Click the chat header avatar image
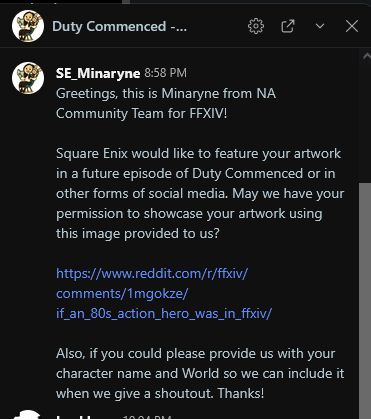This screenshot has width=371, height=419. click(x=28, y=26)
